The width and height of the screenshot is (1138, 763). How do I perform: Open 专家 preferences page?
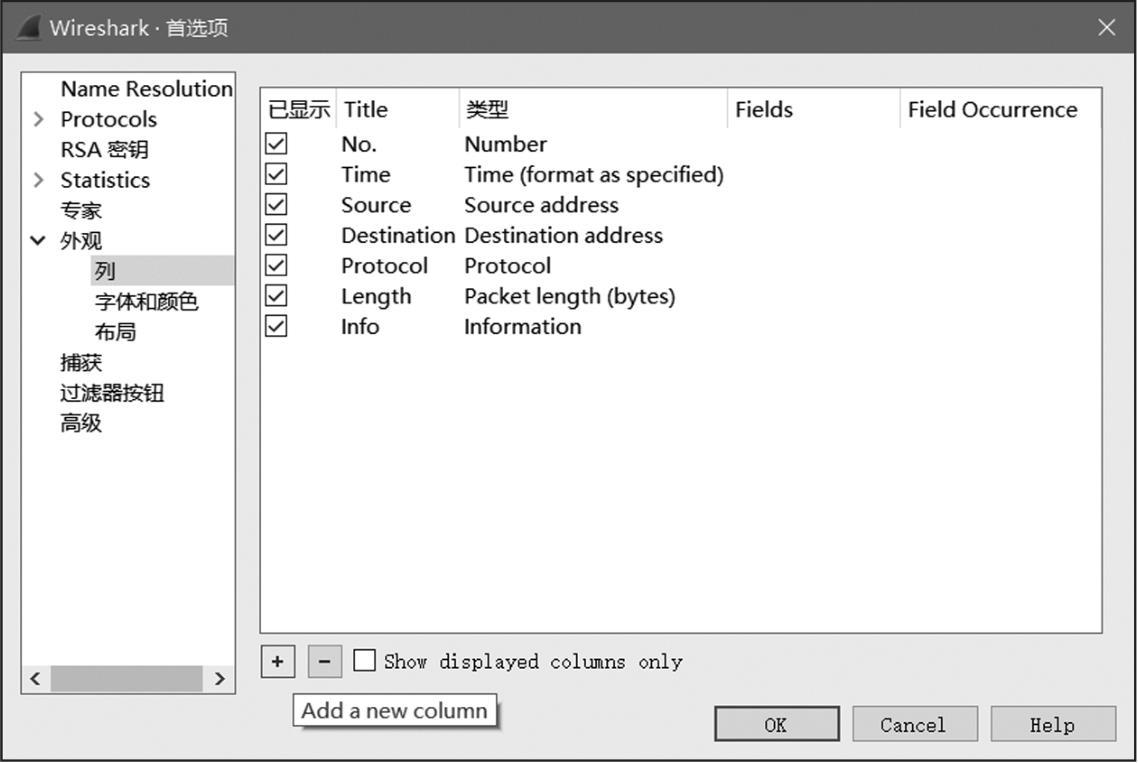81,211
